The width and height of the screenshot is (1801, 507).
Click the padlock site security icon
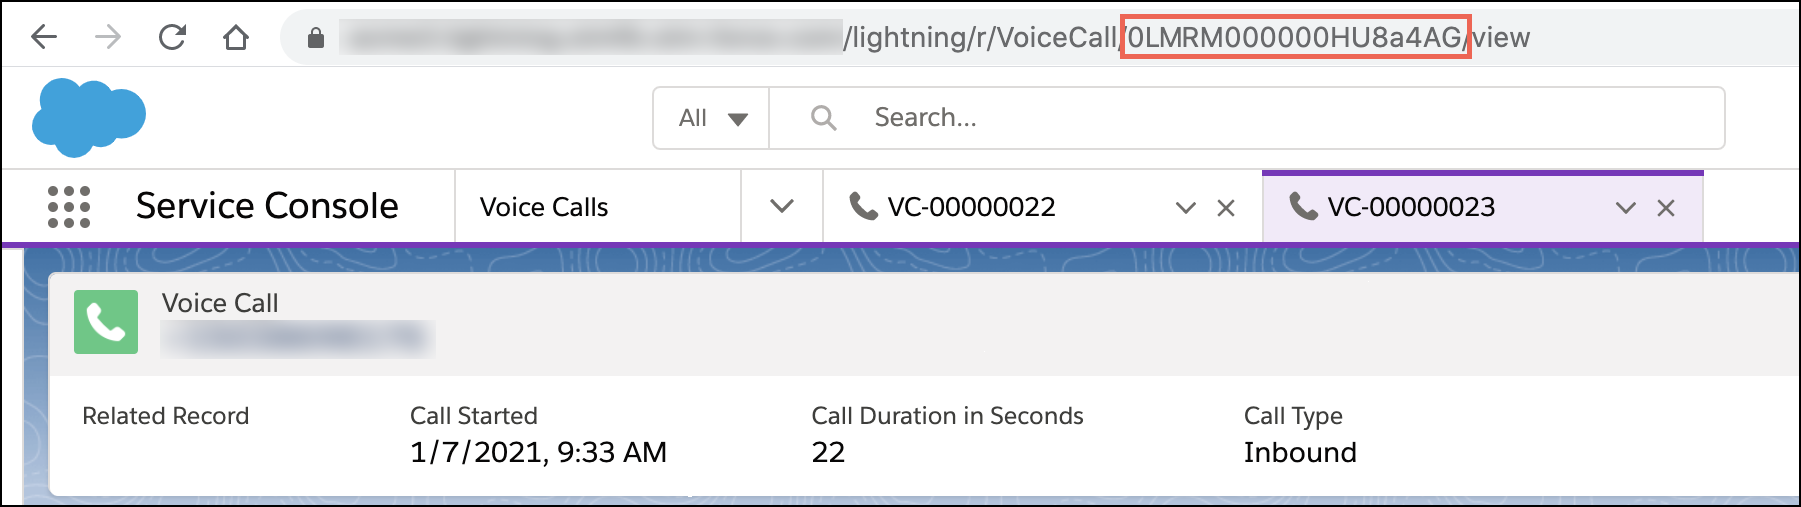coord(316,38)
